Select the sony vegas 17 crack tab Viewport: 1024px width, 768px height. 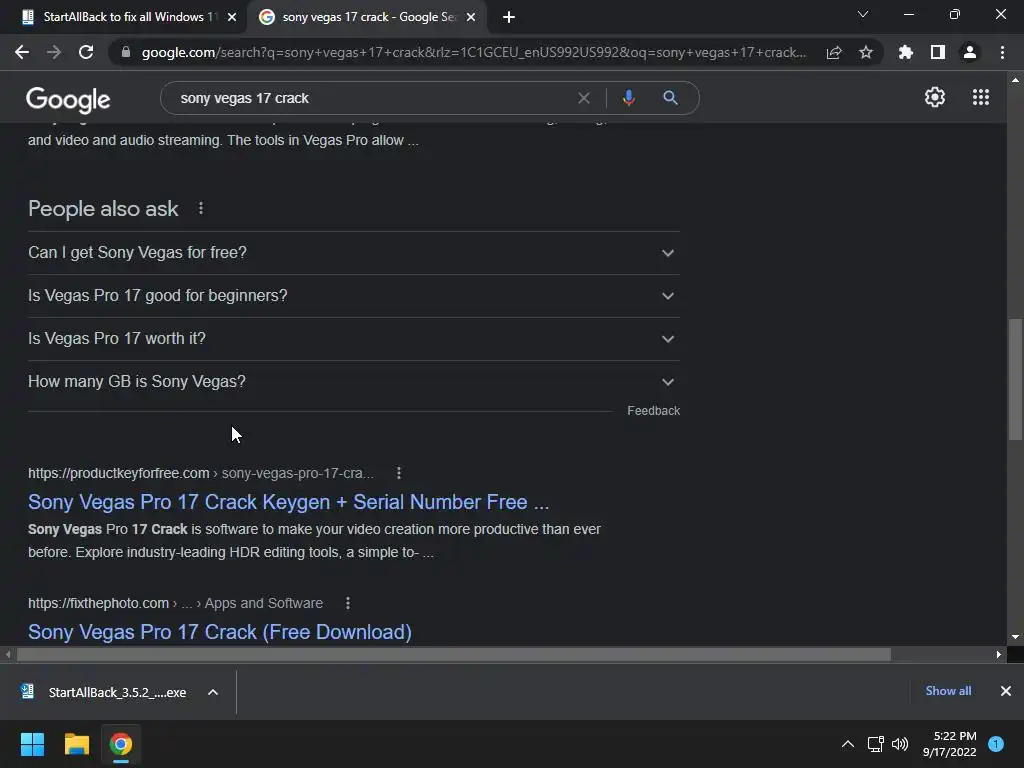point(366,17)
